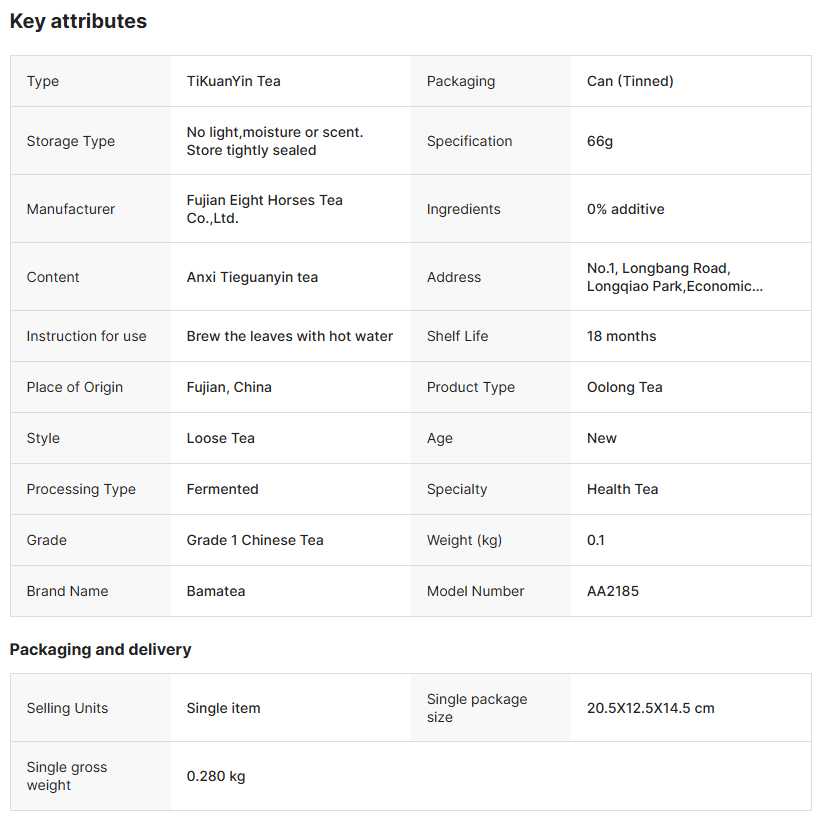The width and height of the screenshot is (829, 816).
Task: Click the Loose Tea style value
Action: point(220,438)
